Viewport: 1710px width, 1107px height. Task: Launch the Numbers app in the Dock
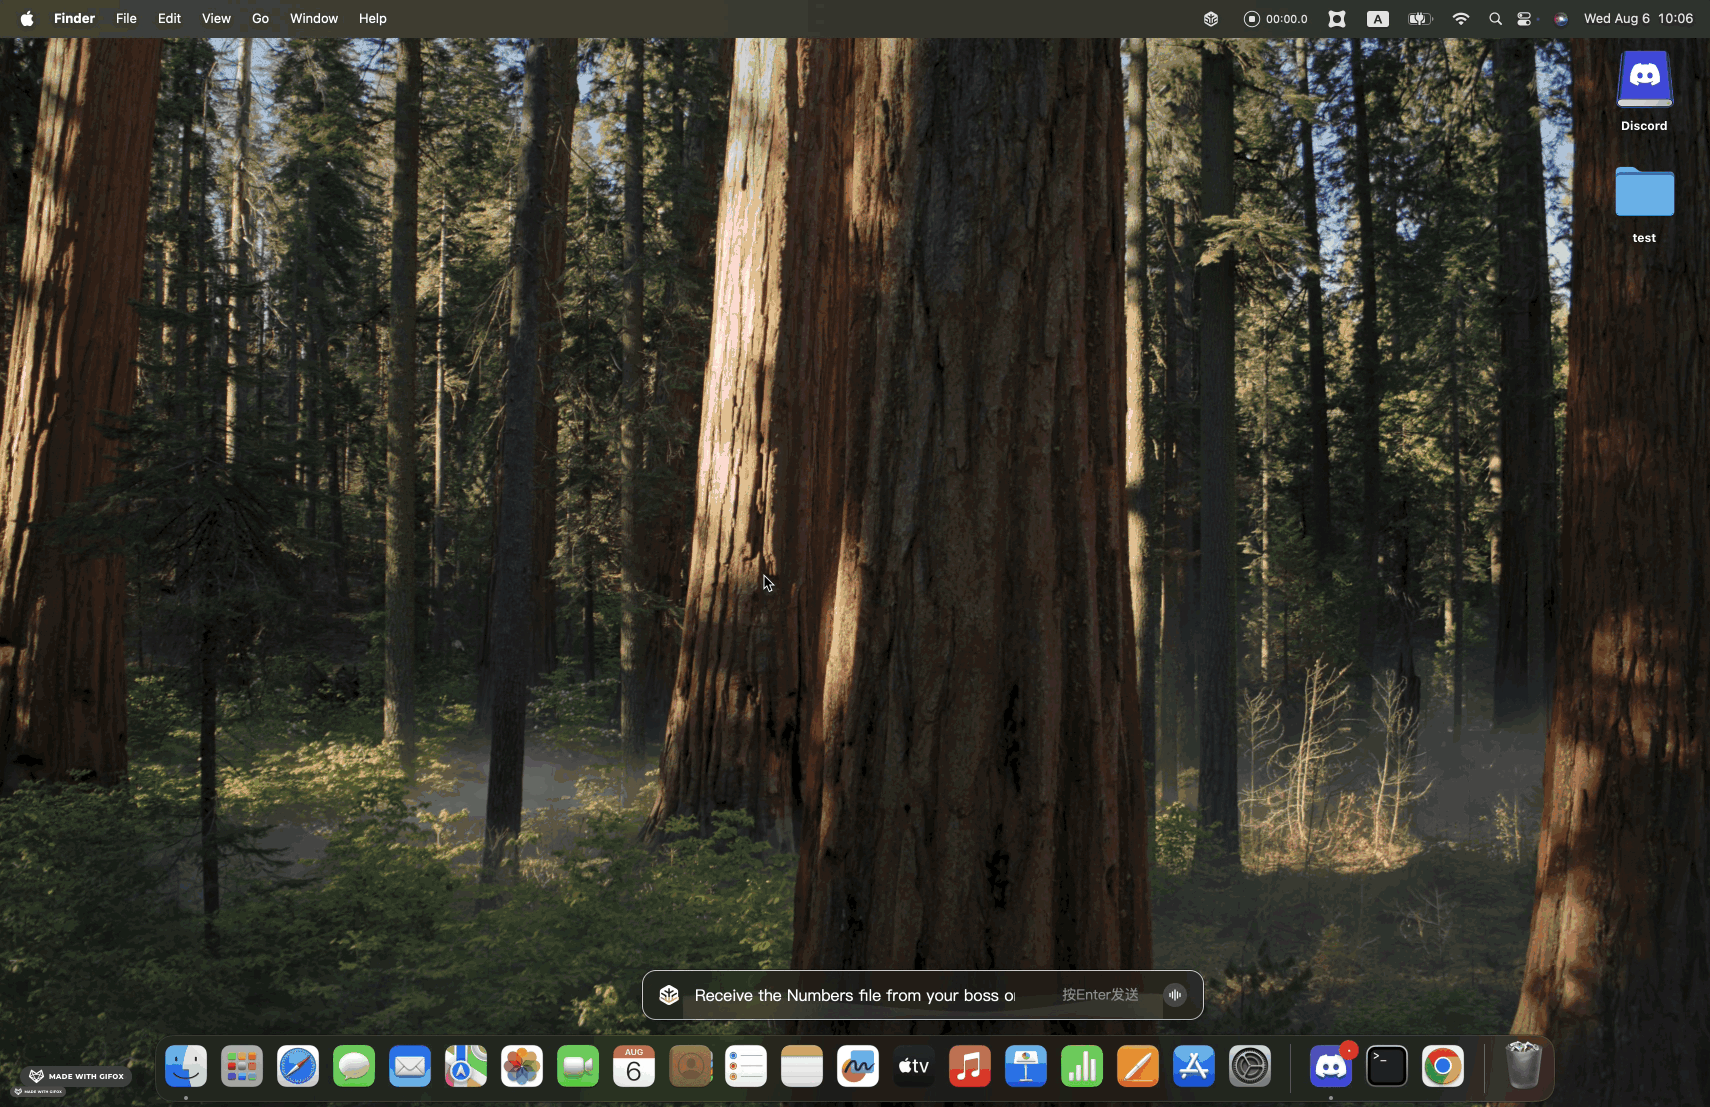coord(1081,1065)
